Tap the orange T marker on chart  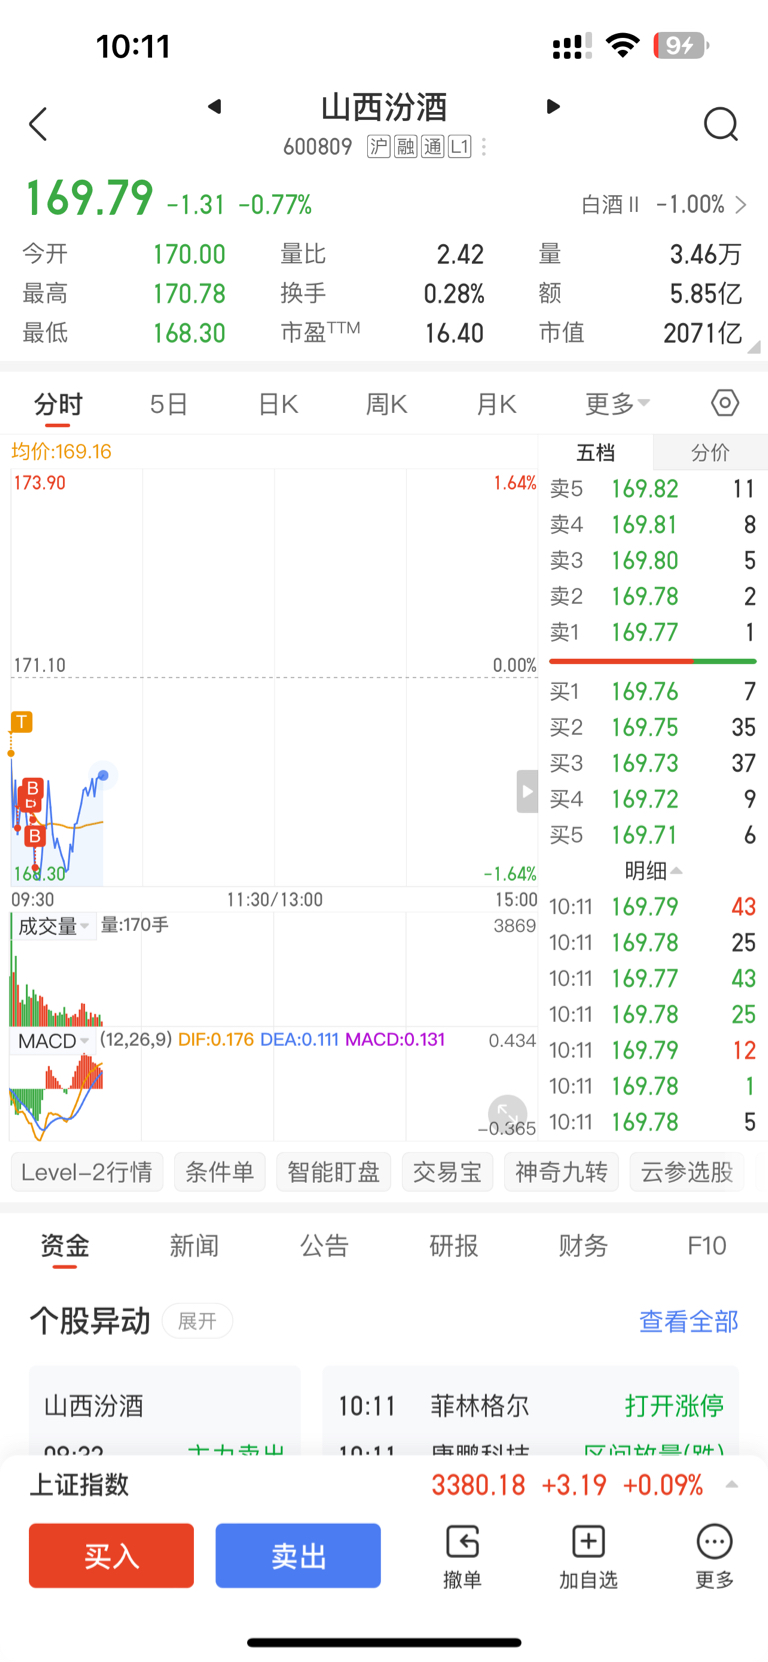pyautogui.click(x=21, y=721)
